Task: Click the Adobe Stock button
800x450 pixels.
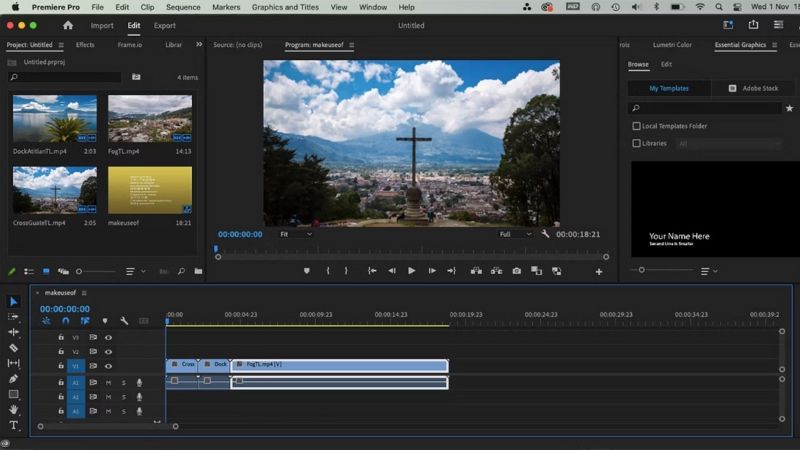Action: [753, 88]
